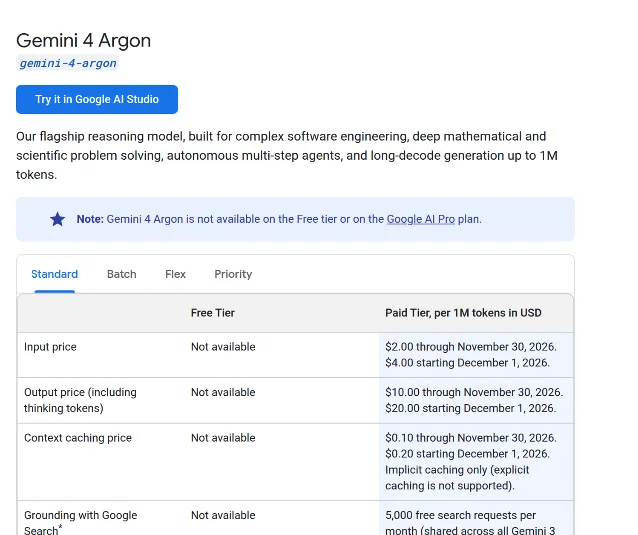The height and width of the screenshot is (535, 638).
Task: Click the $2.00 through November 30, 2026 text
Action: pyautogui.click(x=471, y=347)
